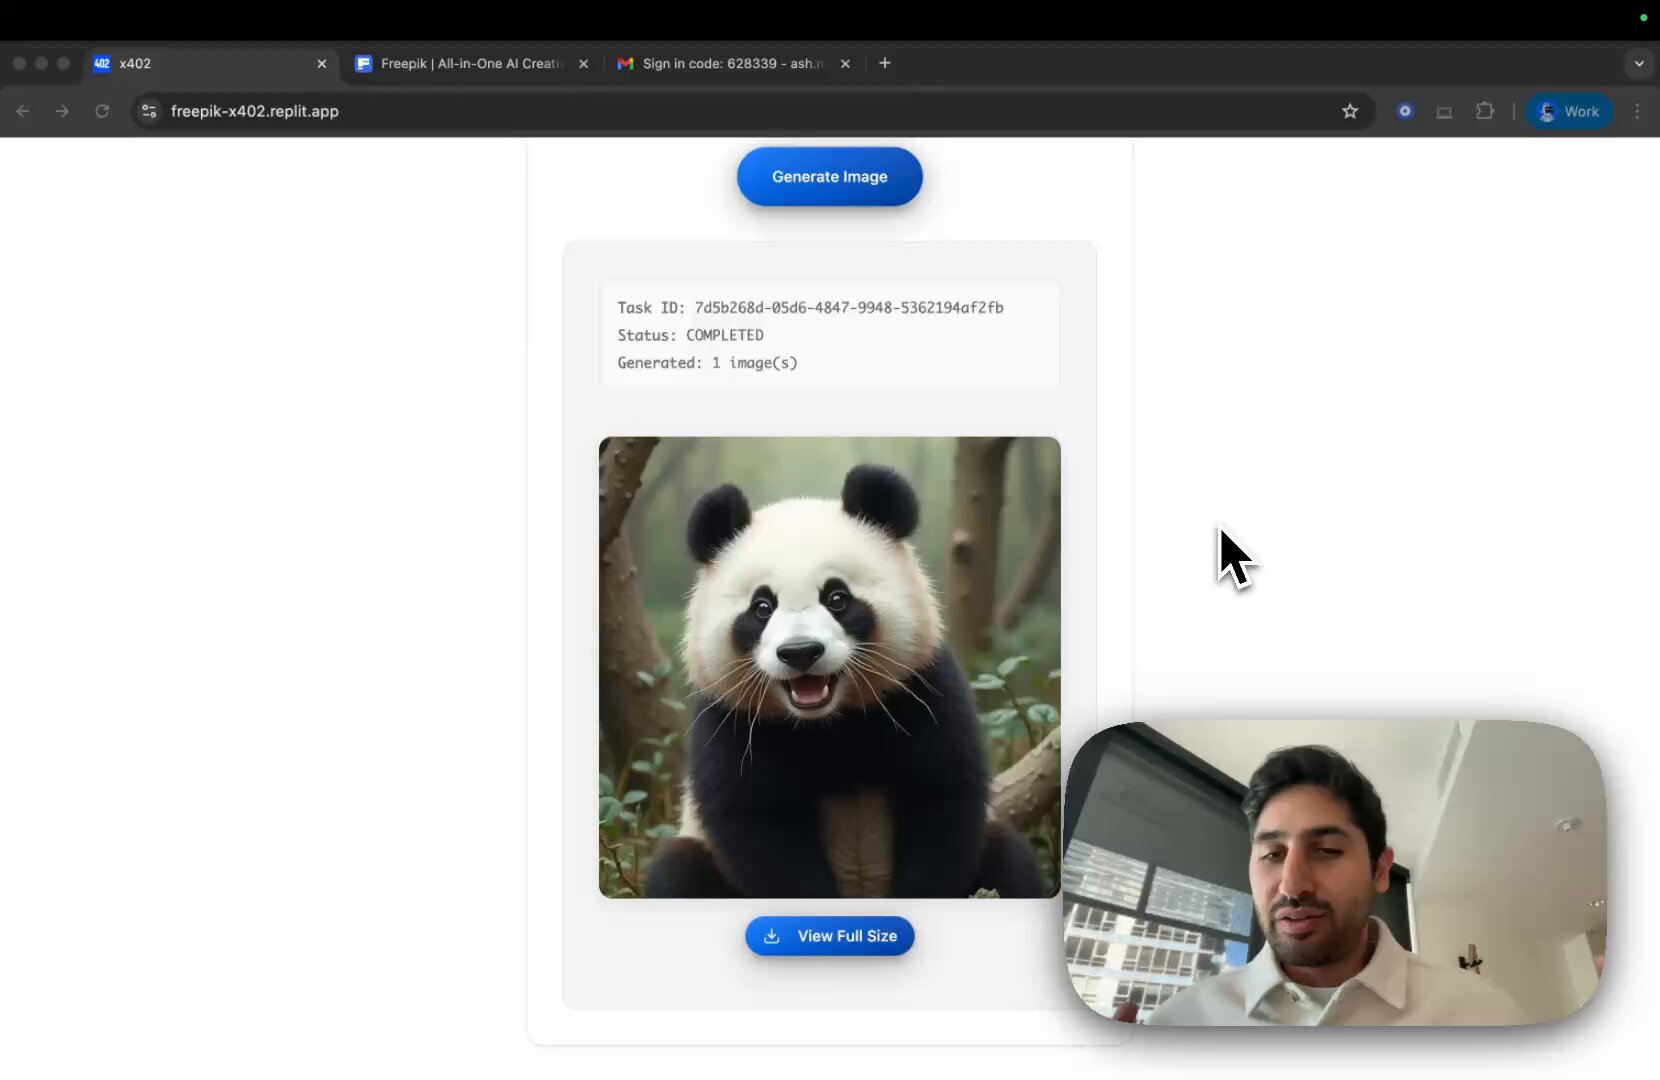Go back to the previous page
The image size is (1660, 1080).
coord(22,111)
